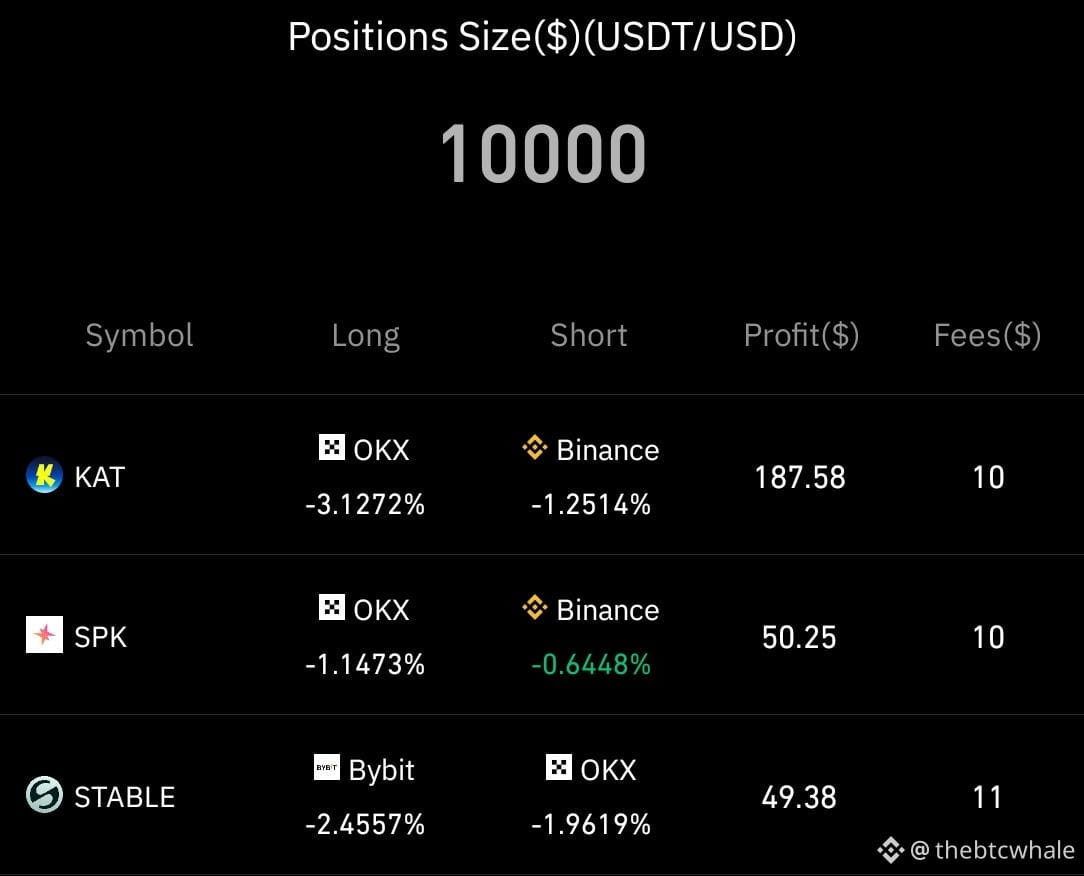Click the green -0.6448% SPK short rate
This screenshot has width=1084, height=876.
tap(591, 664)
